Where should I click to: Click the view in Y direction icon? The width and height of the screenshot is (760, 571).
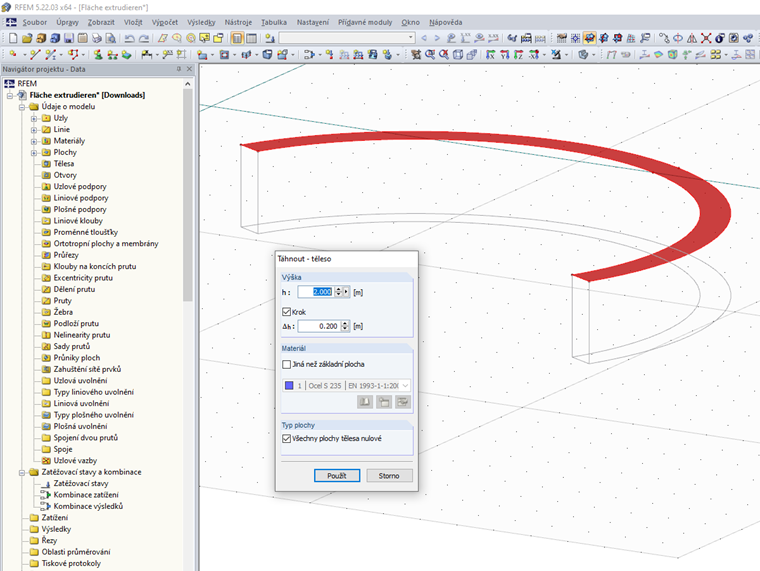505,55
